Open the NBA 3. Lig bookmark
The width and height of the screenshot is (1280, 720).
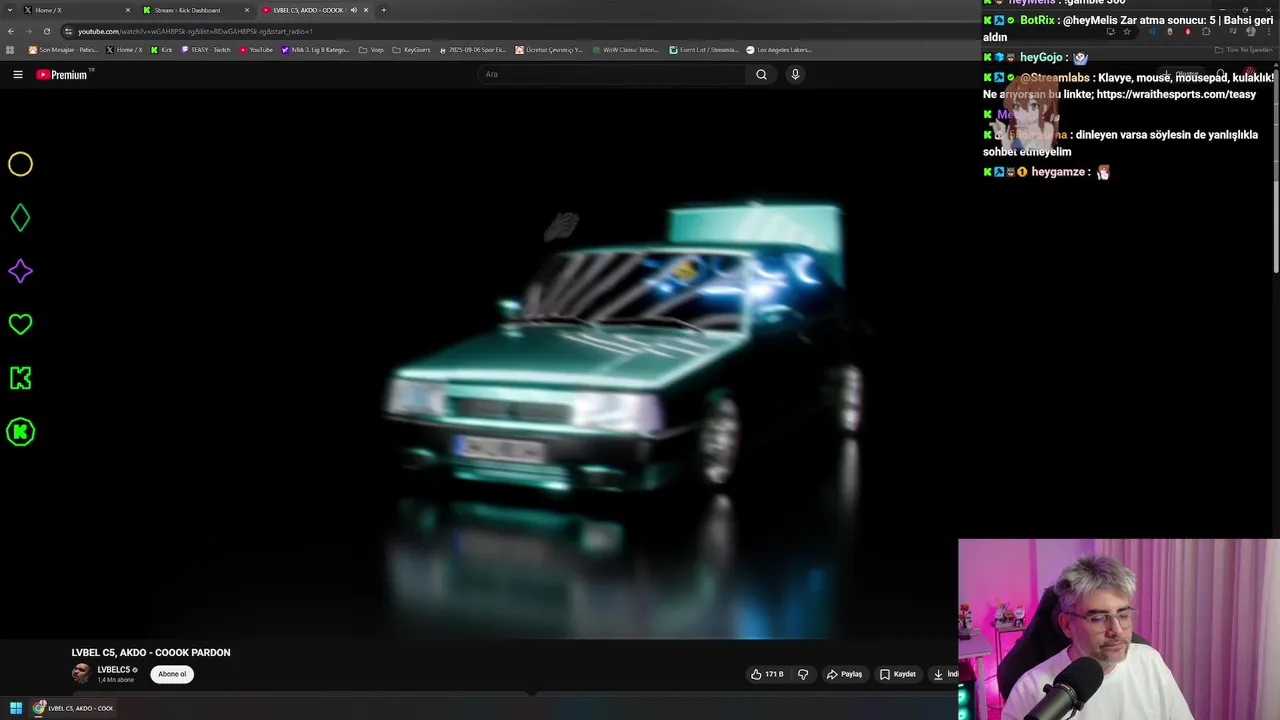[x=316, y=50]
